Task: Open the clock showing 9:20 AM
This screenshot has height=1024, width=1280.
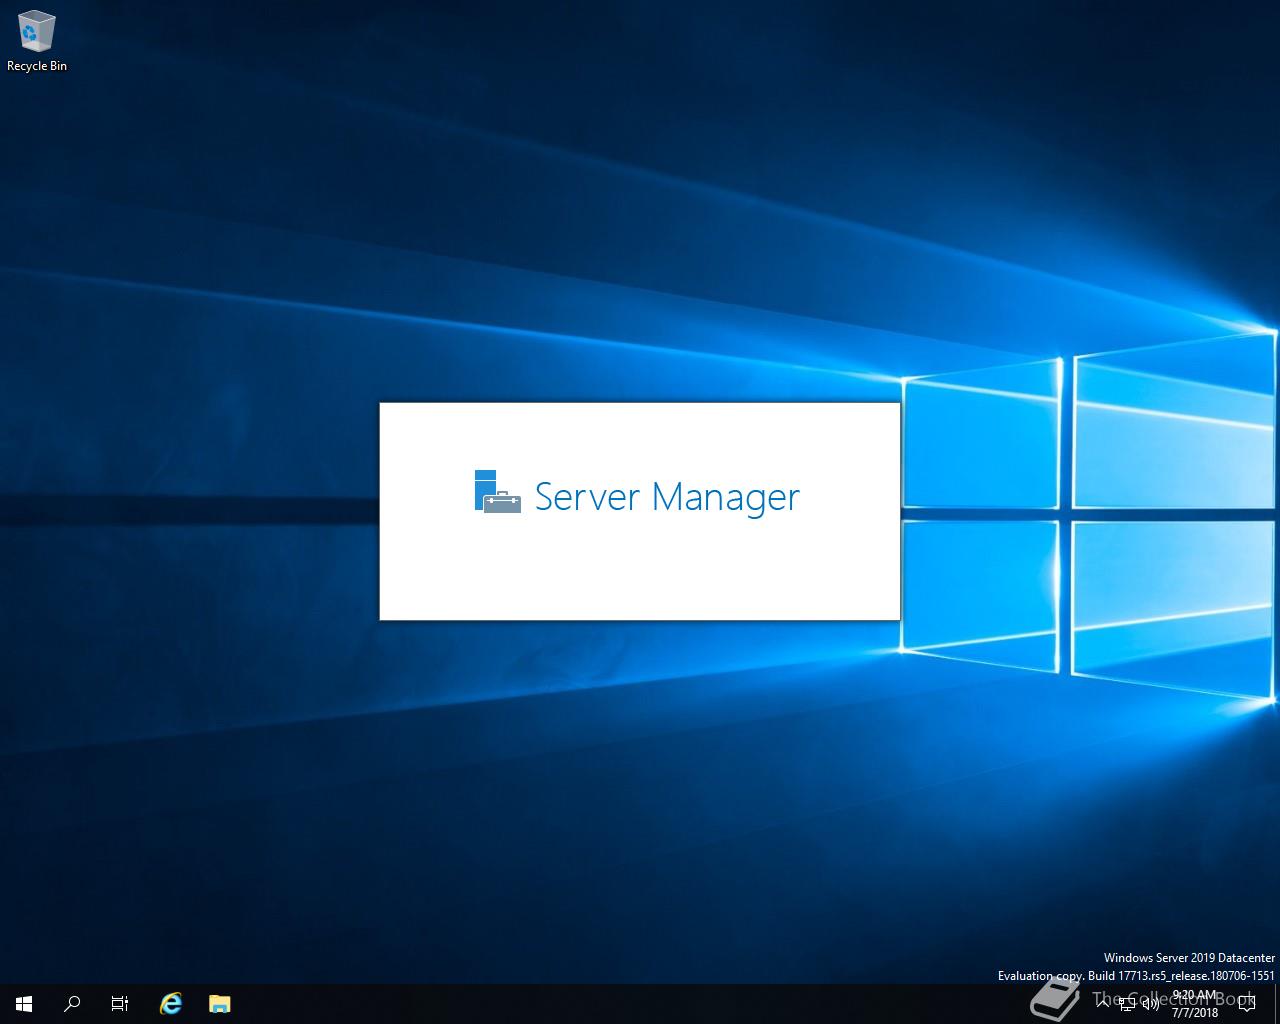Action: coord(1195,1004)
